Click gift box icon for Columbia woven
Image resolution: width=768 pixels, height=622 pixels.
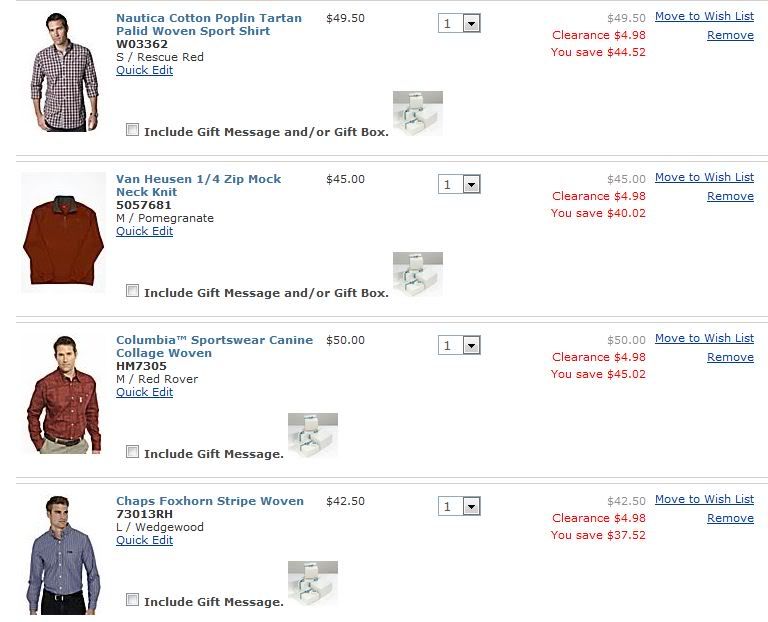313,435
